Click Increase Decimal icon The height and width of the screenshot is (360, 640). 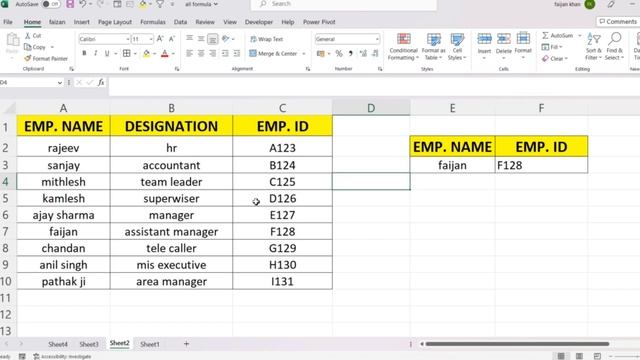[363, 53]
